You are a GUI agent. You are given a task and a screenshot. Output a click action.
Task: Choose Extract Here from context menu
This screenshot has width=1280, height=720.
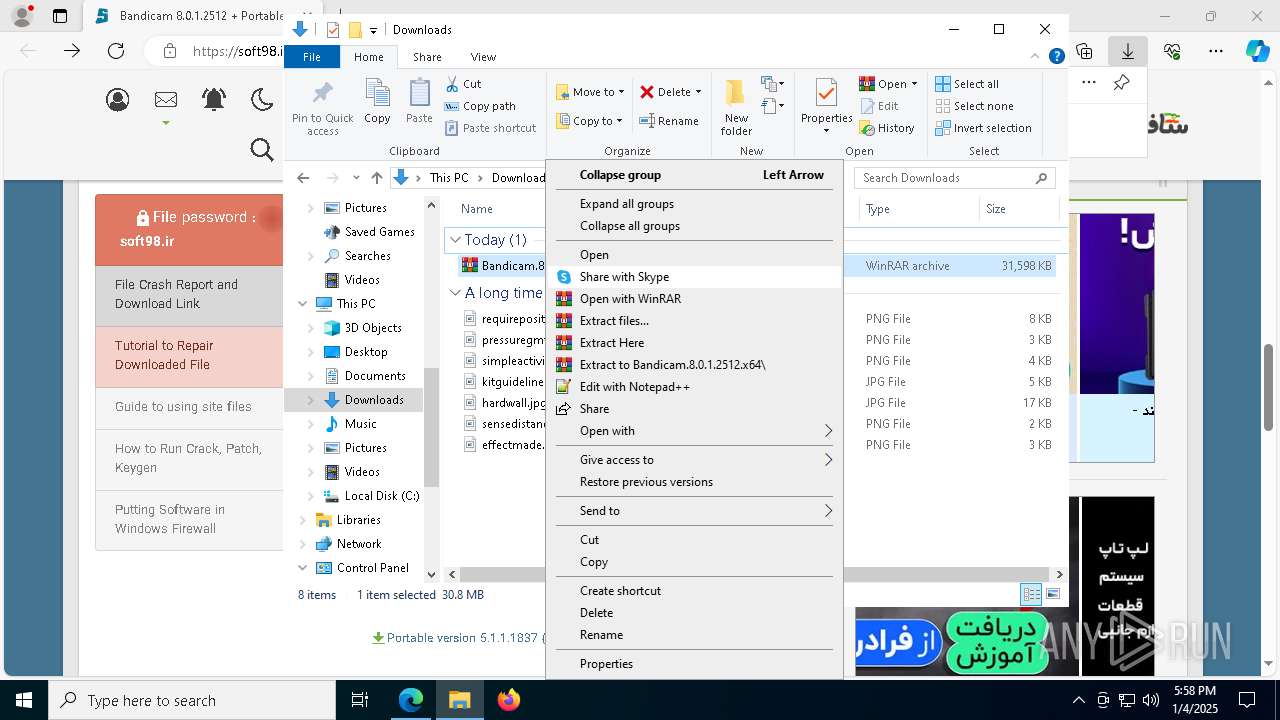click(694, 343)
